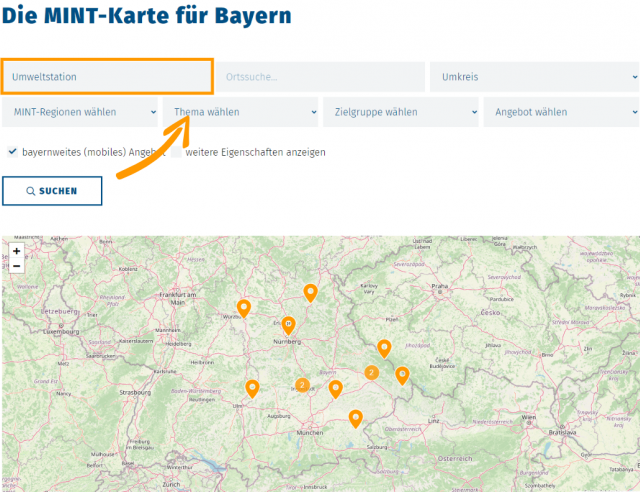Zoom out the map with minus
Viewport: 640px width, 492px height.
point(17,266)
